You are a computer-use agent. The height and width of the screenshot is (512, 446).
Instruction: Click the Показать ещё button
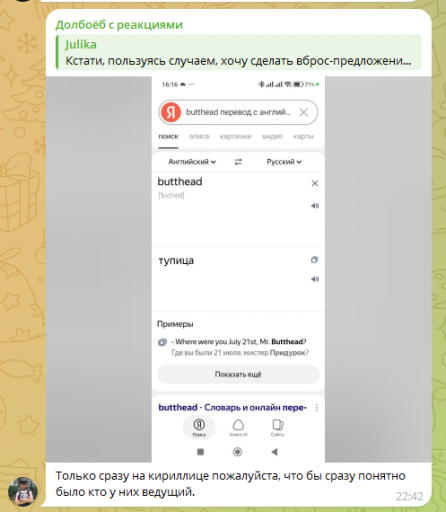pos(238,374)
